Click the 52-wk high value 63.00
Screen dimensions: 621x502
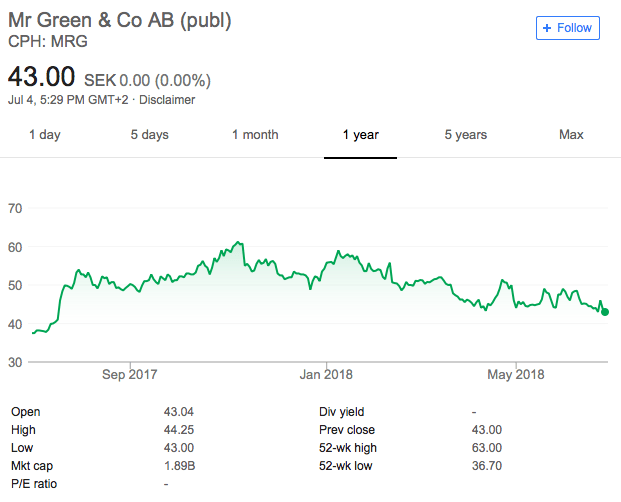click(487, 448)
